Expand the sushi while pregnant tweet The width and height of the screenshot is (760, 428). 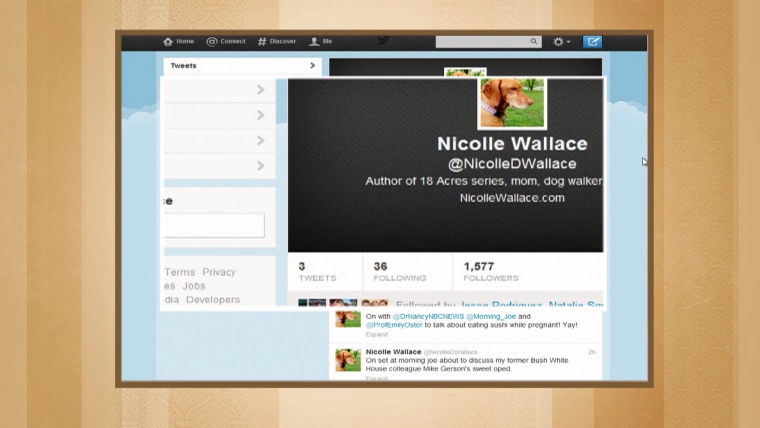point(376,334)
